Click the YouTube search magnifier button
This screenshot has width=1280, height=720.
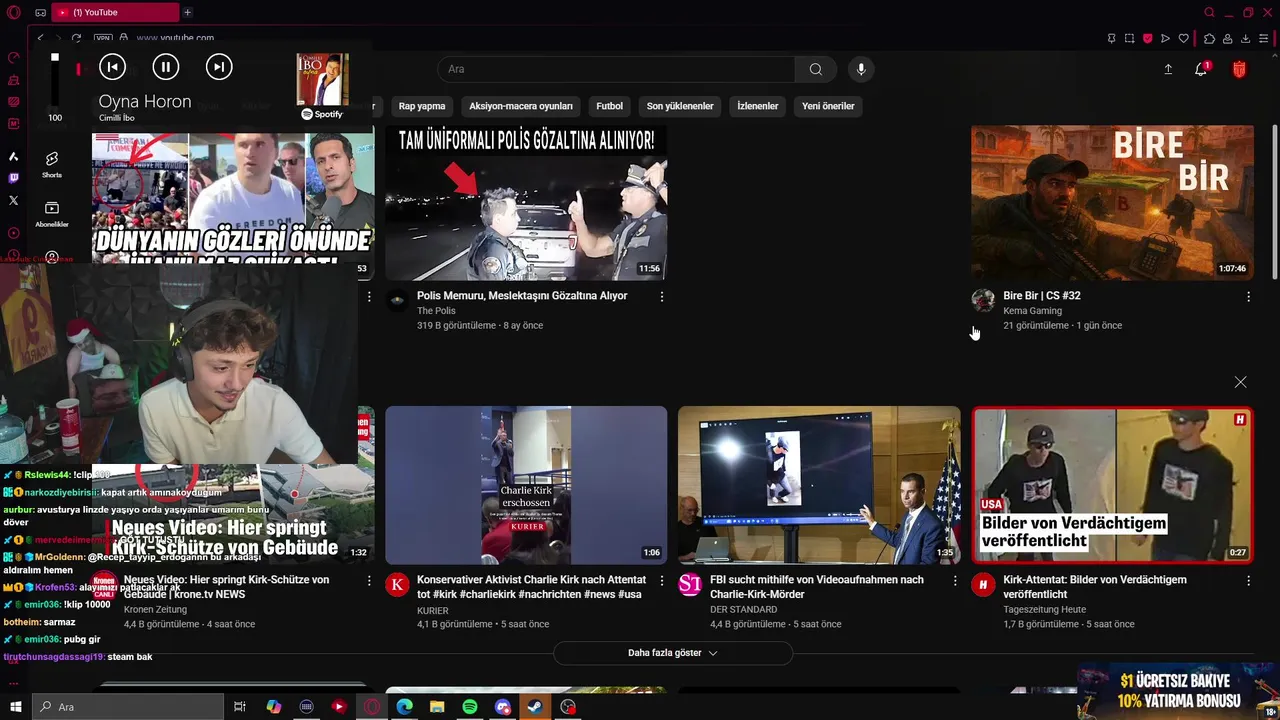[x=816, y=69]
